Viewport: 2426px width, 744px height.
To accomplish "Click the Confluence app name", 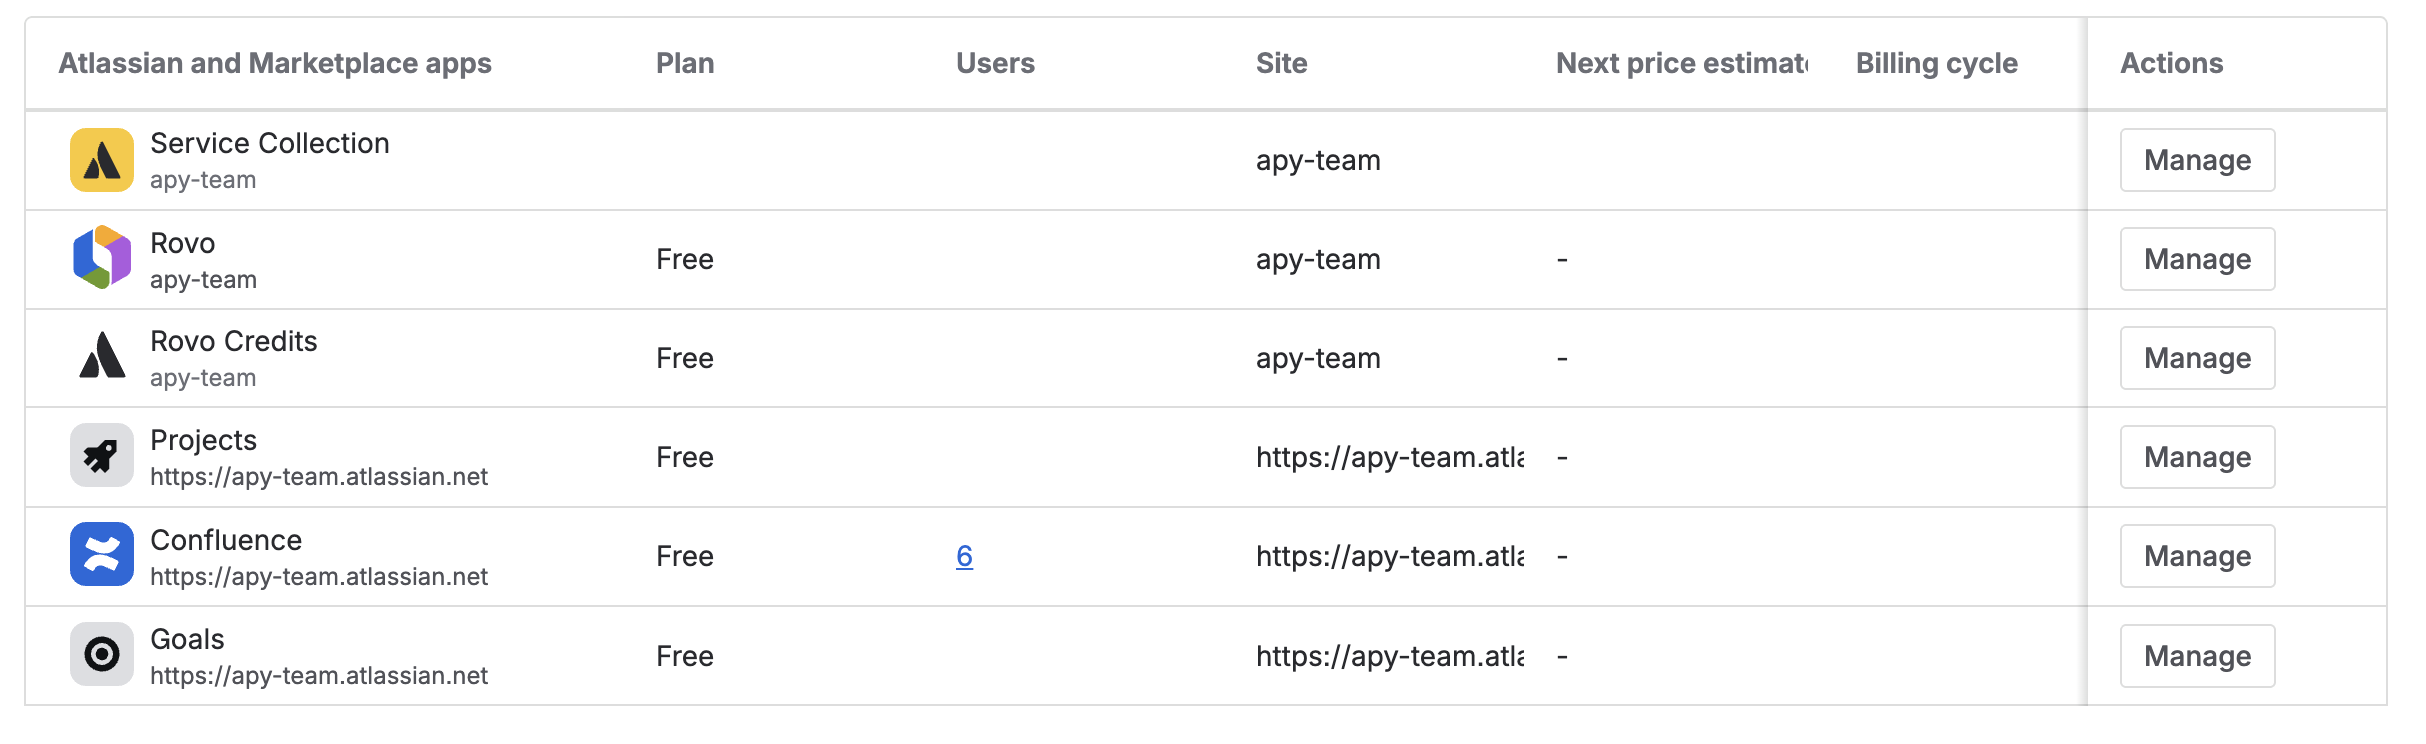I will click(226, 540).
